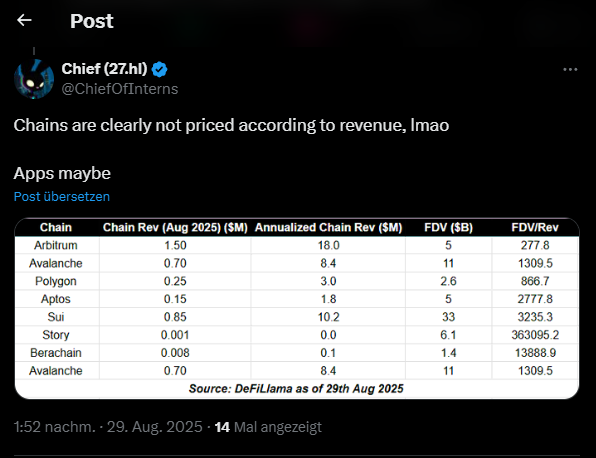The height and width of the screenshot is (458, 596).
Task: Click the Arbitrum row in the table image
Action: (x=297, y=245)
